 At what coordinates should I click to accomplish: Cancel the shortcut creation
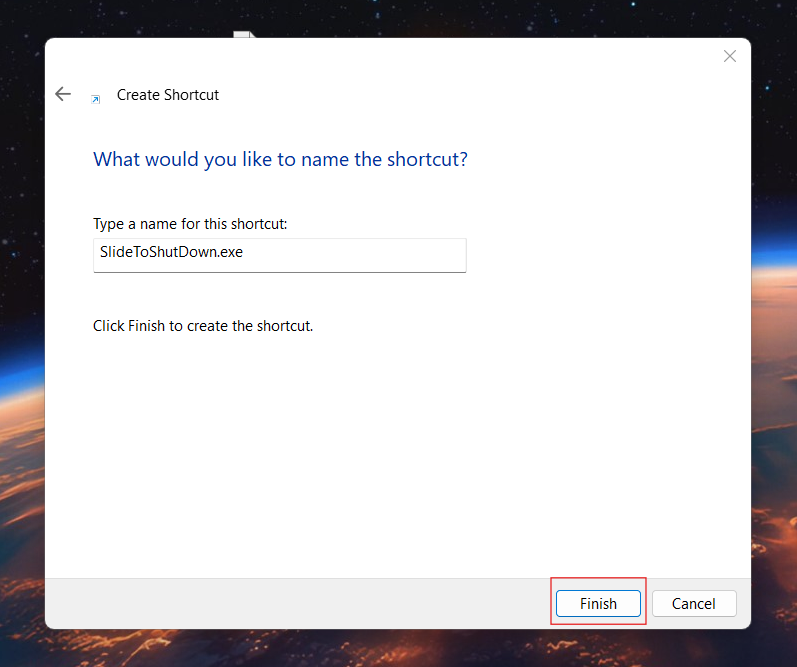(x=693, y=603)
